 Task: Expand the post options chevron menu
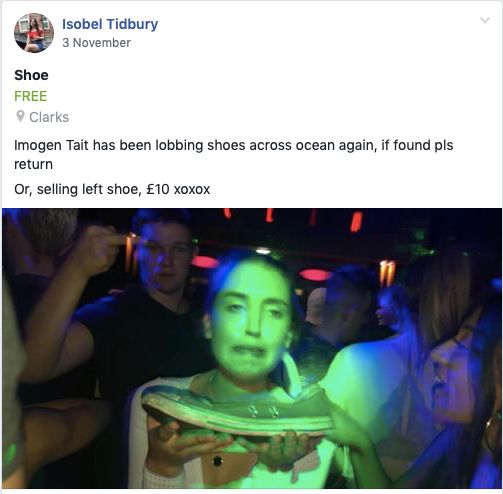click(485, 20)
